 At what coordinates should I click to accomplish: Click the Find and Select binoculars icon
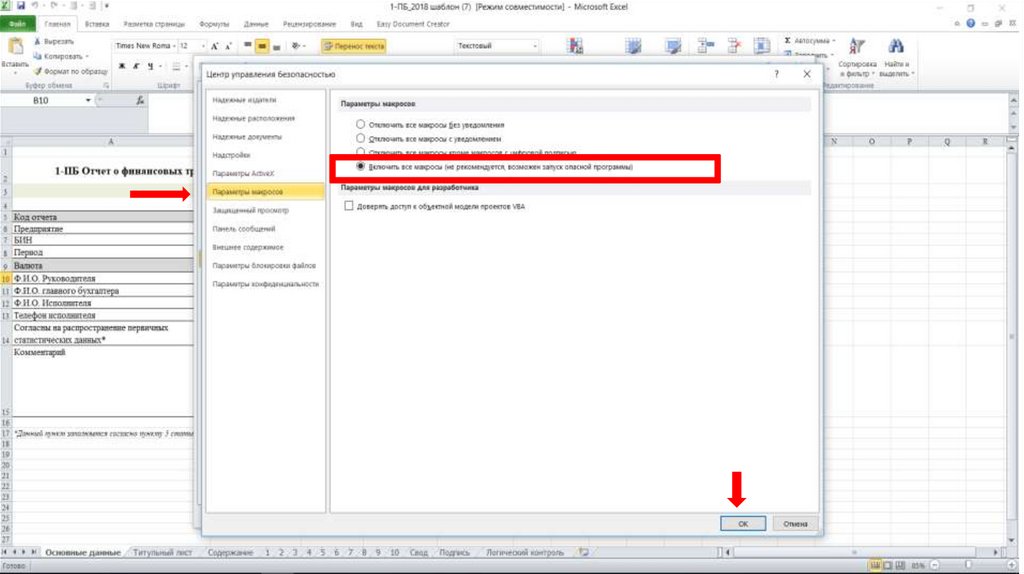pos(895,47)
